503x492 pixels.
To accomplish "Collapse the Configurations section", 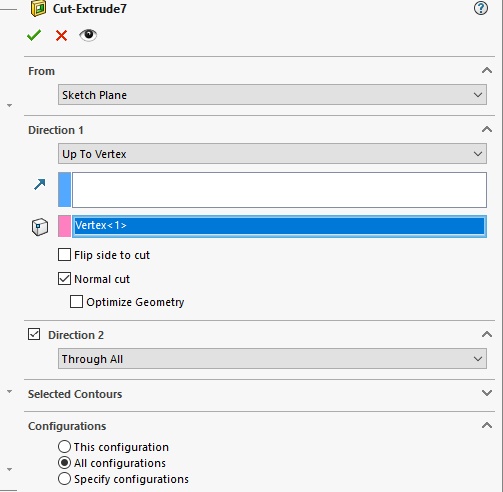I will coord(487,425).
